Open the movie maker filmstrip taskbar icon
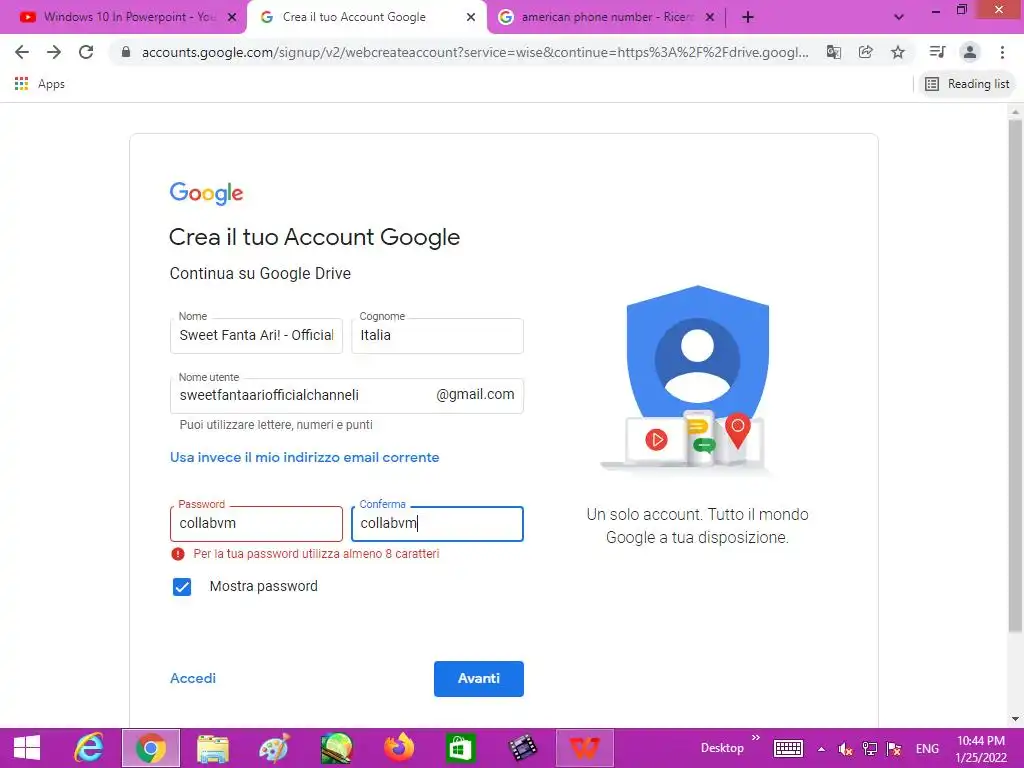This screenshot has width=1024, height=768. 522,748
